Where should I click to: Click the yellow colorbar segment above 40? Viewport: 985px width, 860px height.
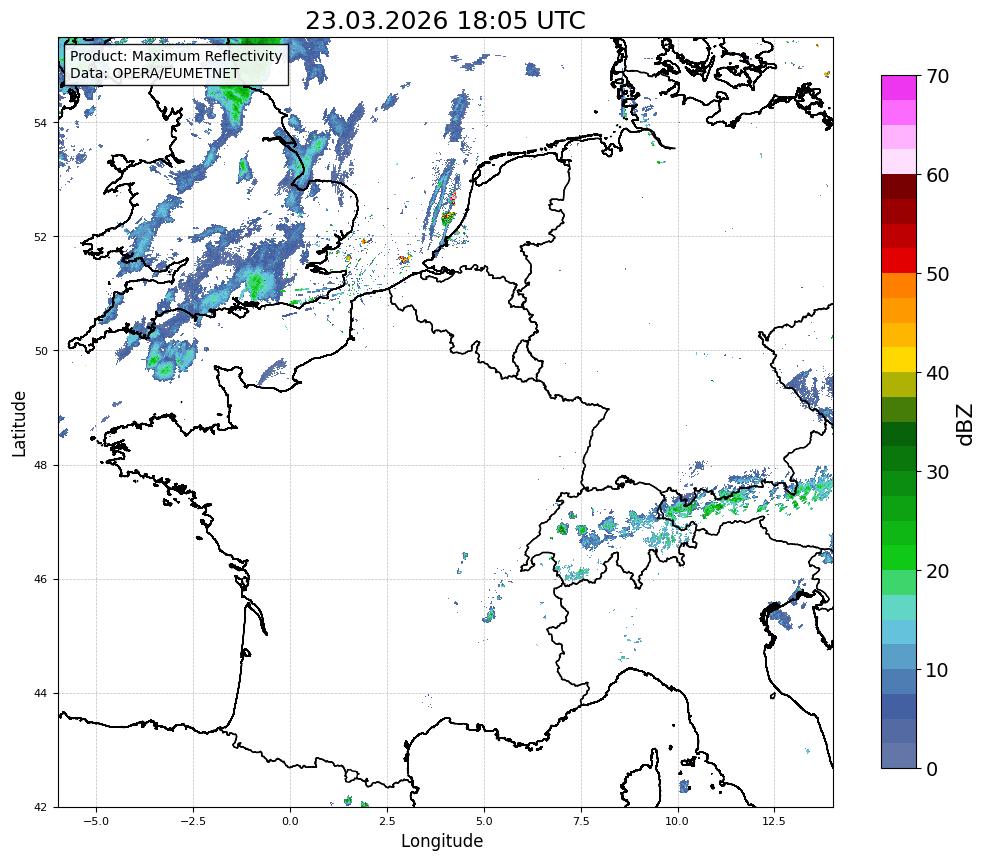pyautogui.click(x=899, y=360)
